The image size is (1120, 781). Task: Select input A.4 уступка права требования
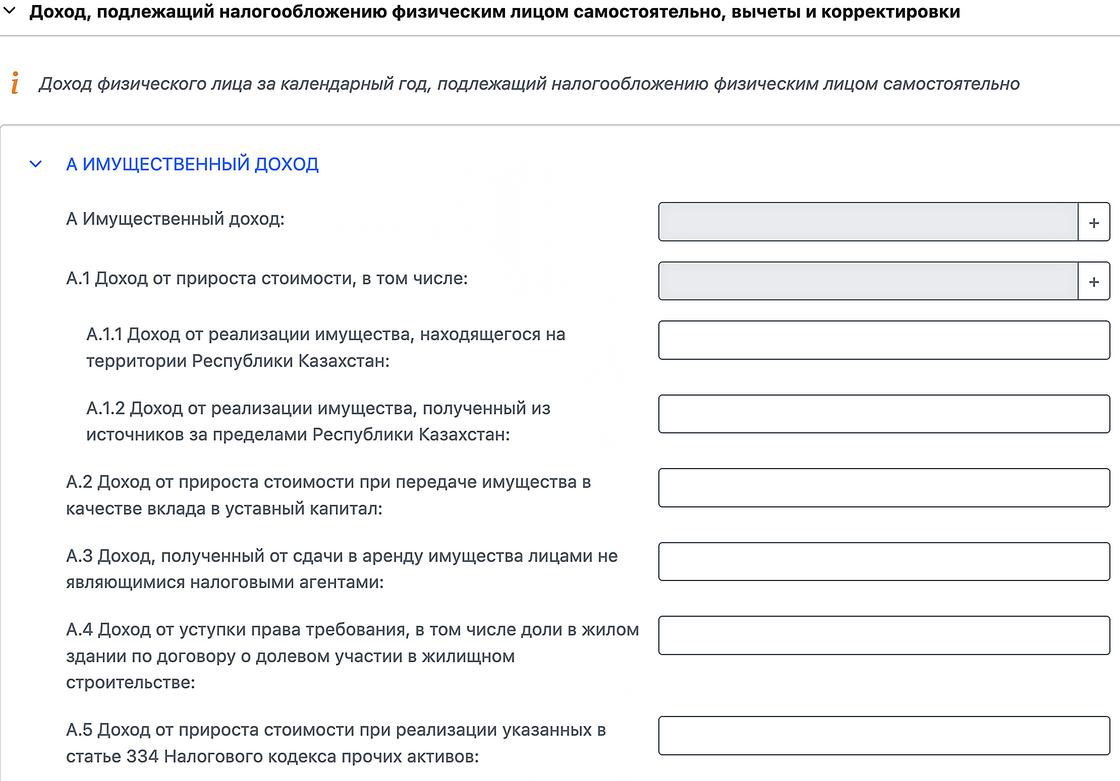(x=884, y=635)
